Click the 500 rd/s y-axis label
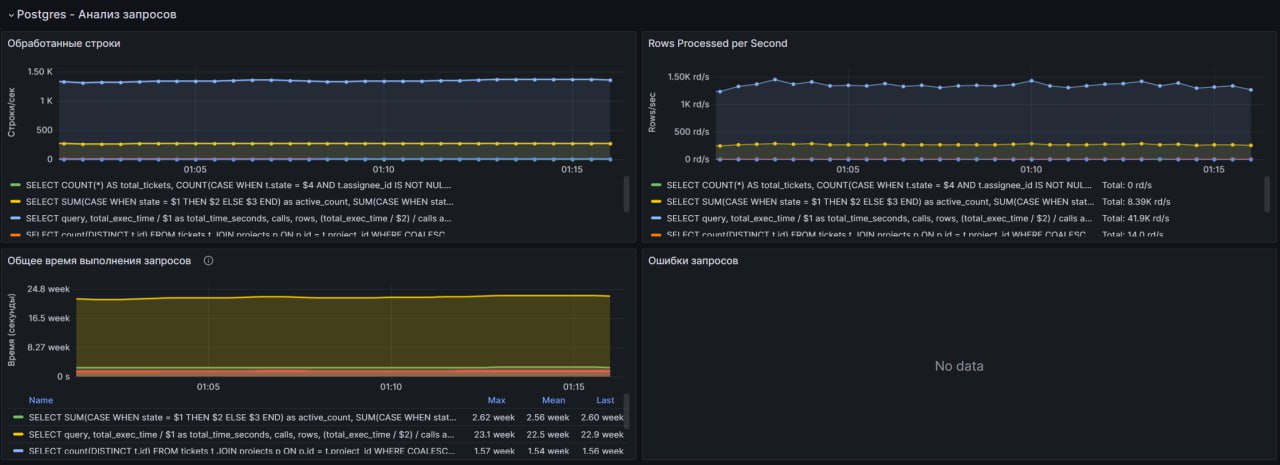 click(x=691, y=131)
